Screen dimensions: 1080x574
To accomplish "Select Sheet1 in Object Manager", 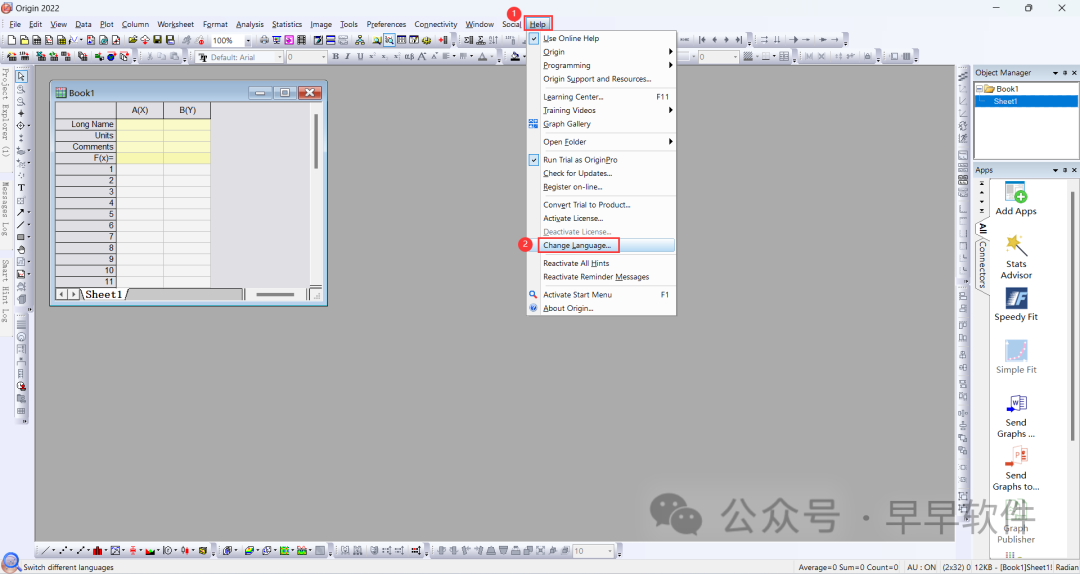I will coord(1005,101).
